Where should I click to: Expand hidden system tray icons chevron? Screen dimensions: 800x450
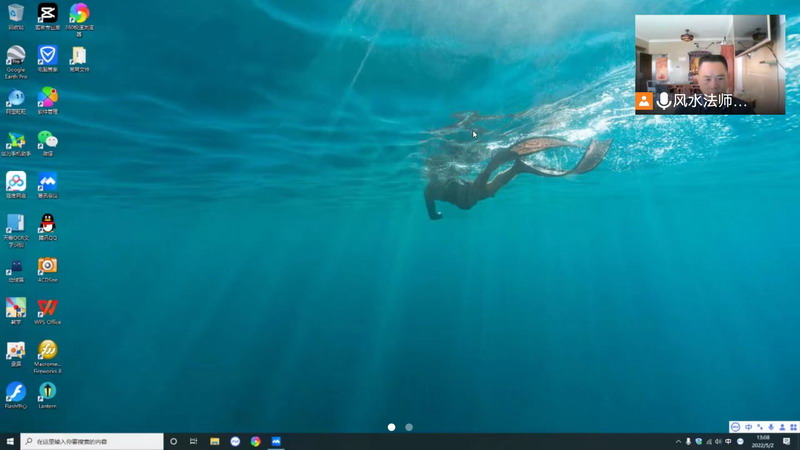click(678, 441)
